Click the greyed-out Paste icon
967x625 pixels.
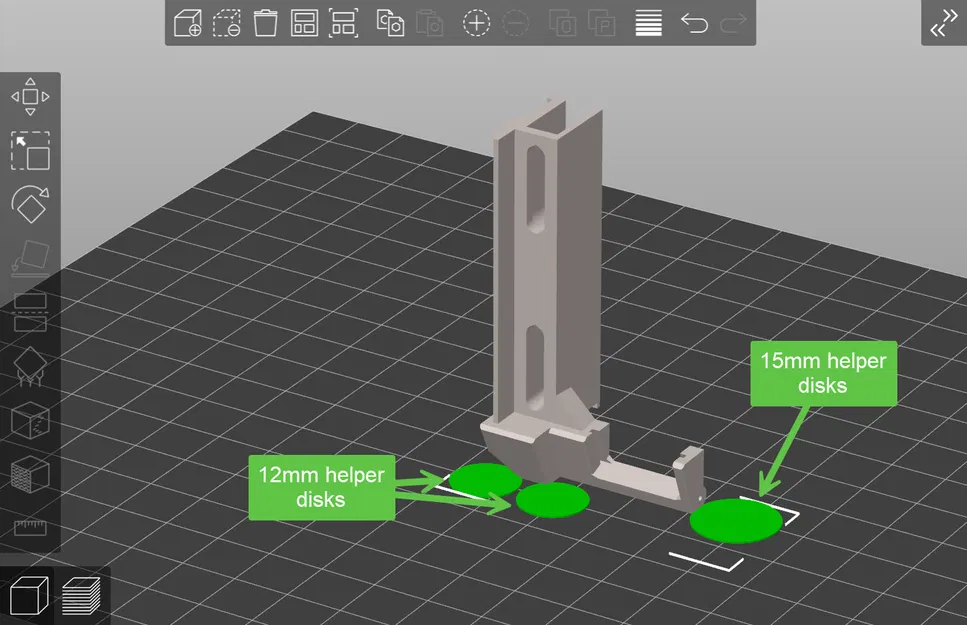click(430, 23)
